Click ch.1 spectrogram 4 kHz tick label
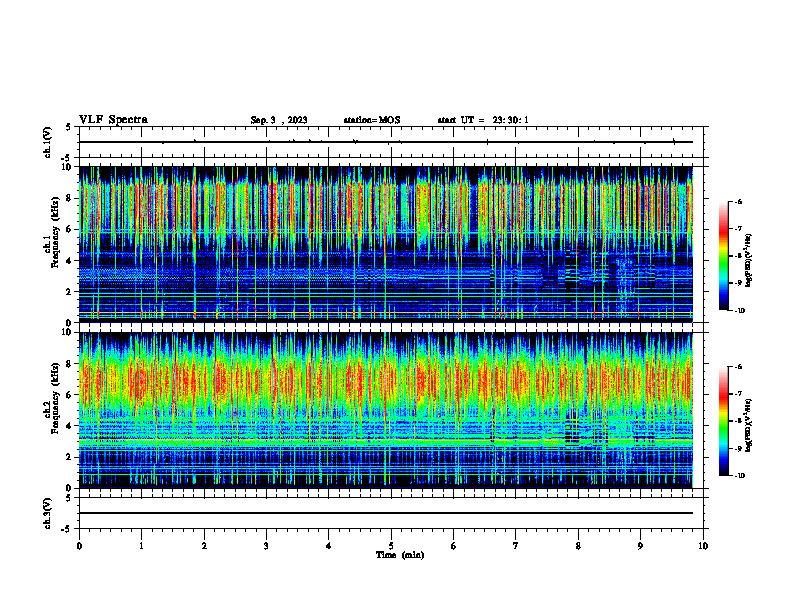Image resolution: width=792 pixels, height=612 pixels. point(70,261)
